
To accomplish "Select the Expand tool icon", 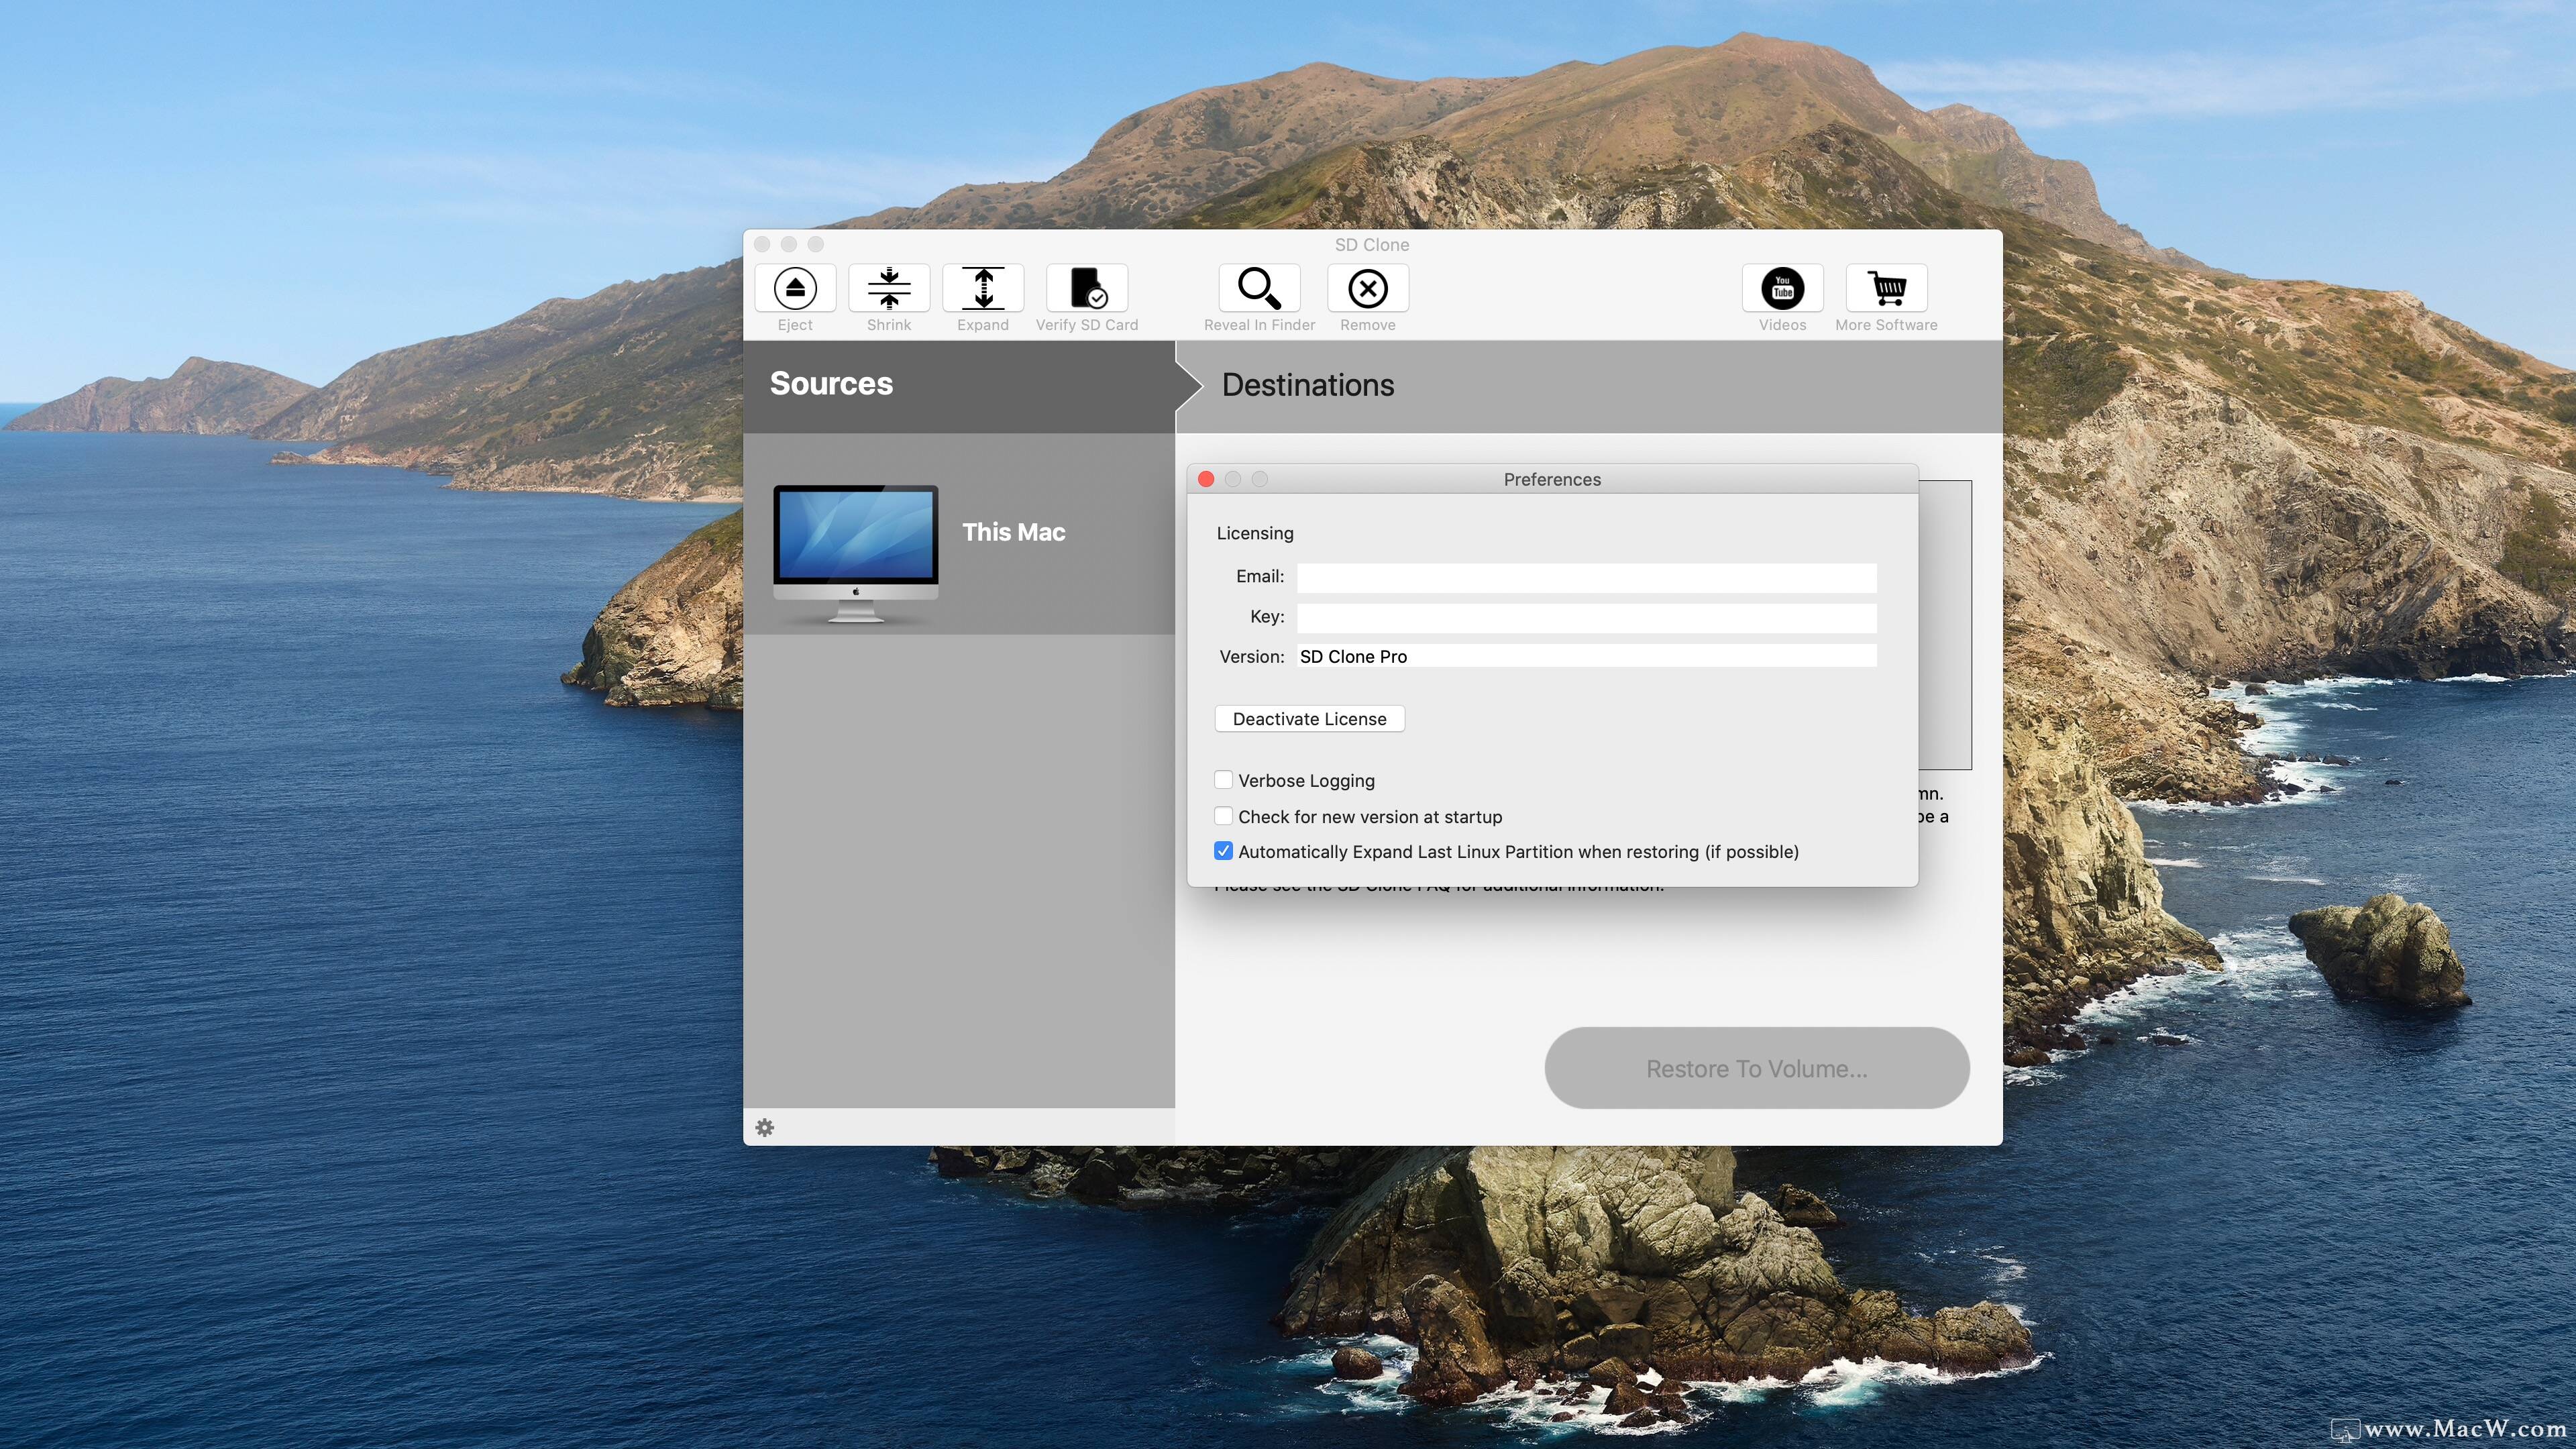I will (983, 288).
